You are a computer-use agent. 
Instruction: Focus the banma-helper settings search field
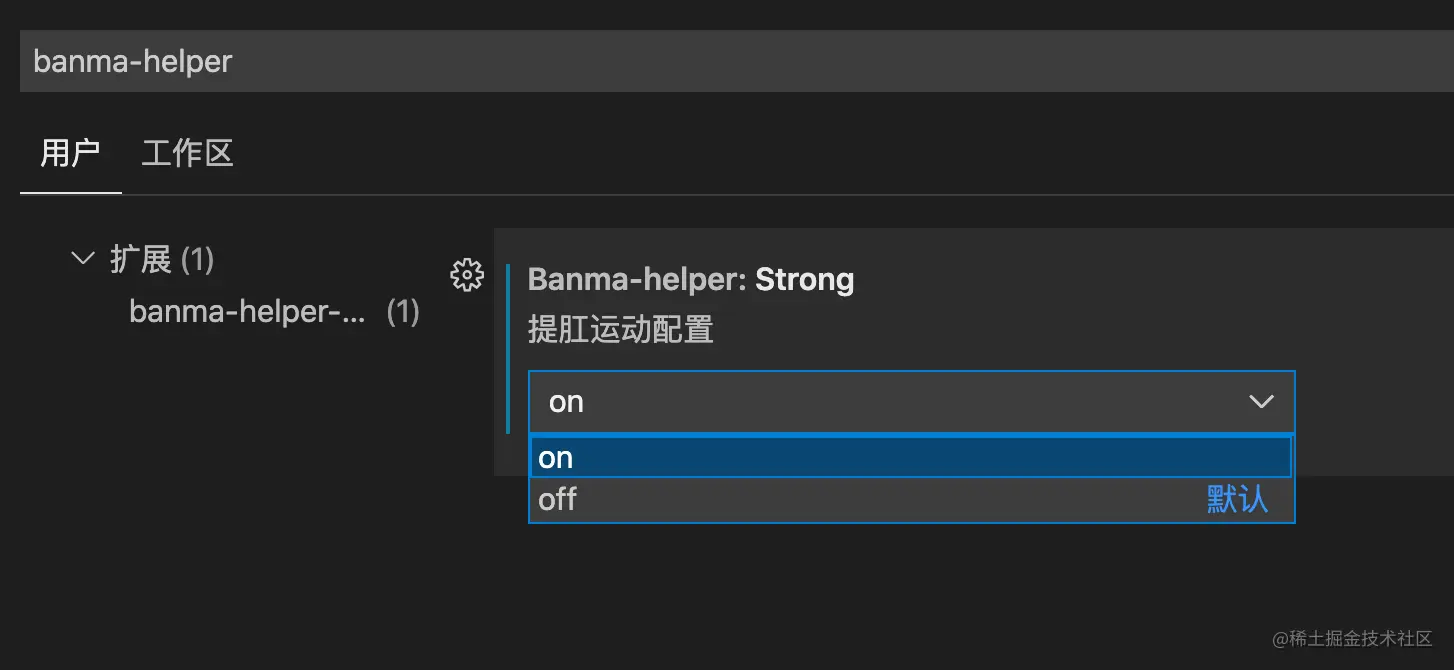737,61
